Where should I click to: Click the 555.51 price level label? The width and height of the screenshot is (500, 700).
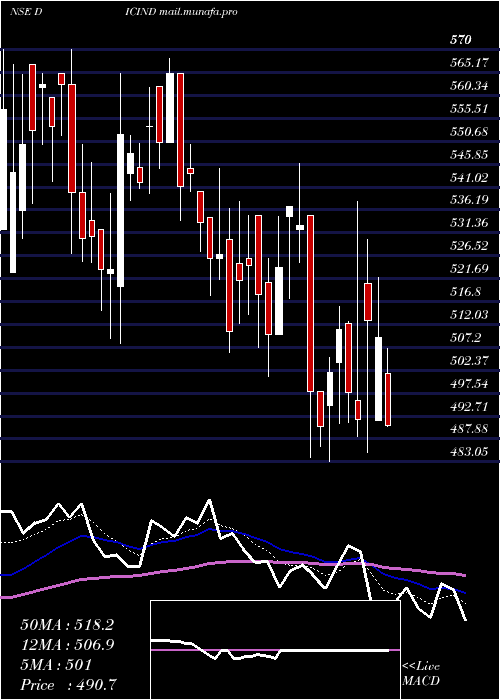469,109
